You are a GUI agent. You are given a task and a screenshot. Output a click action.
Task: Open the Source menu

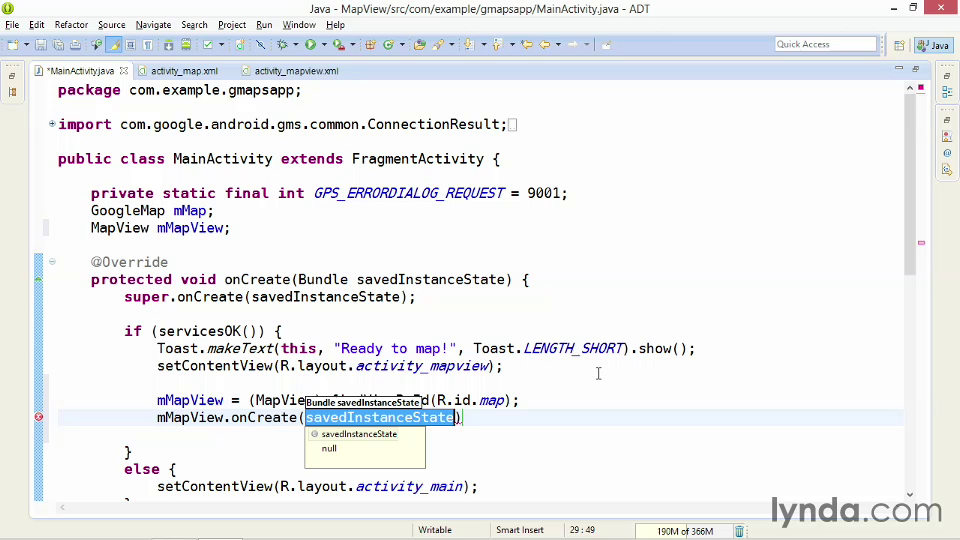click(x=111, y=25)
